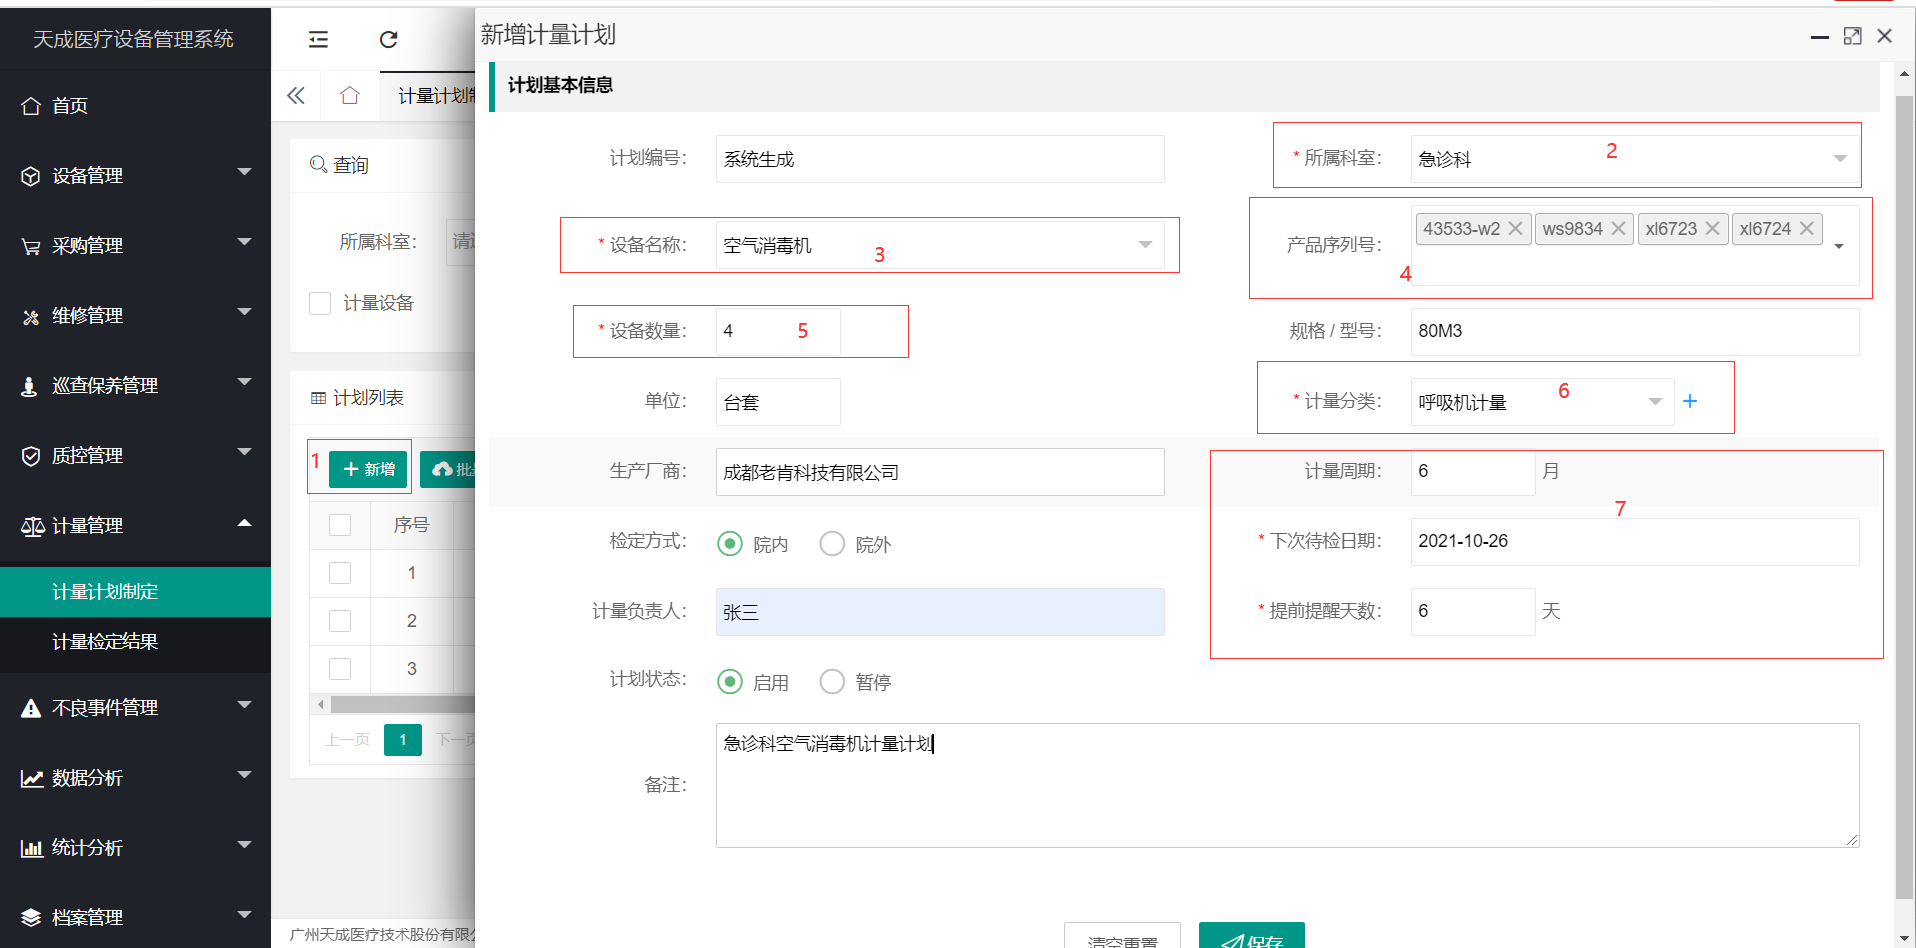Go to 首页 in the sidebar
Image resolution: width=1916 pixels, height=948 pixels.
point(135,106)
